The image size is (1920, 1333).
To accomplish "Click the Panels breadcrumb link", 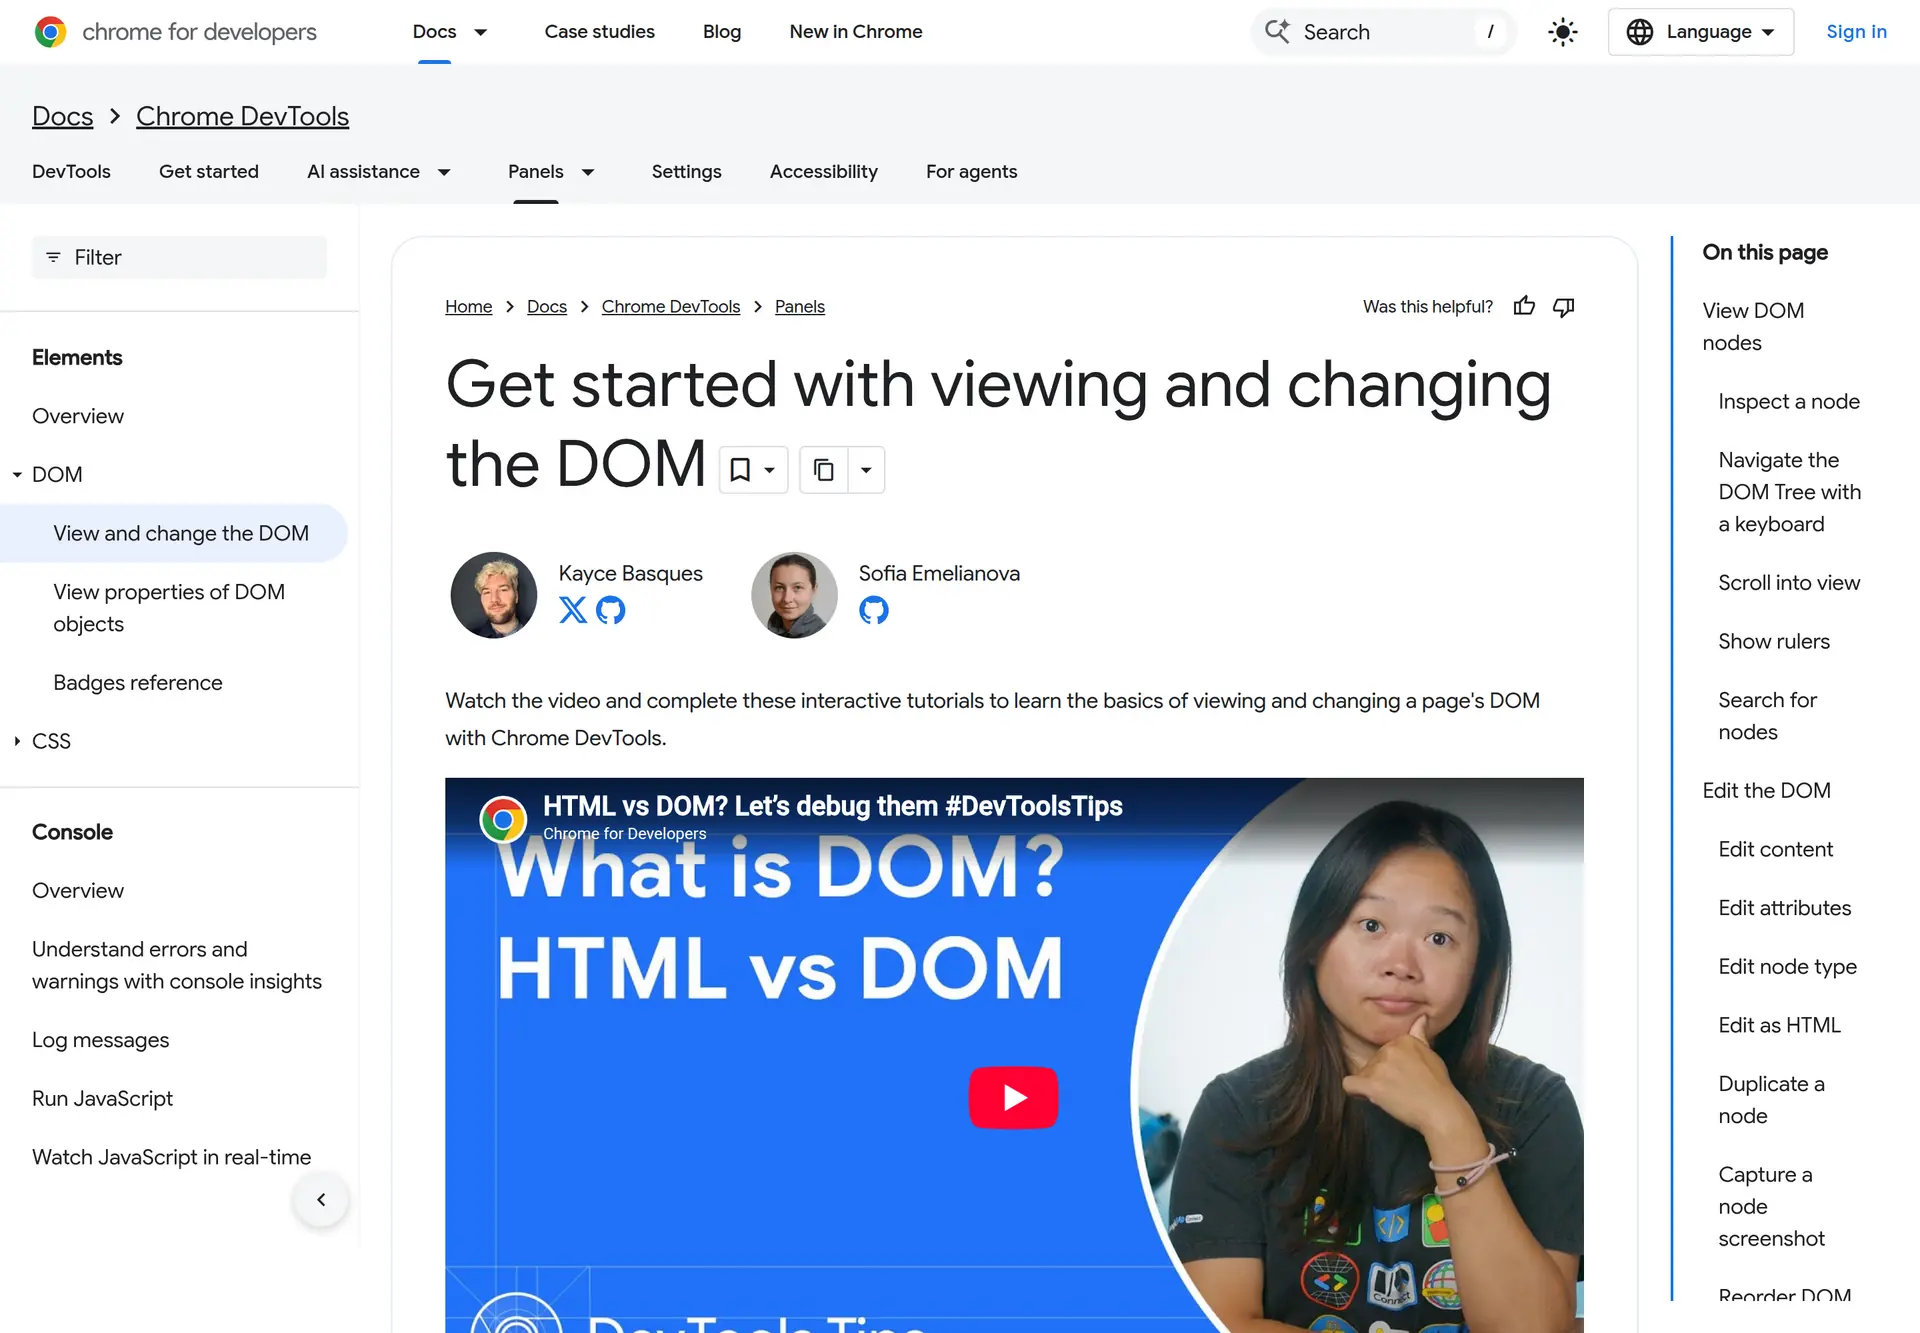I will (x=800, y=307).
